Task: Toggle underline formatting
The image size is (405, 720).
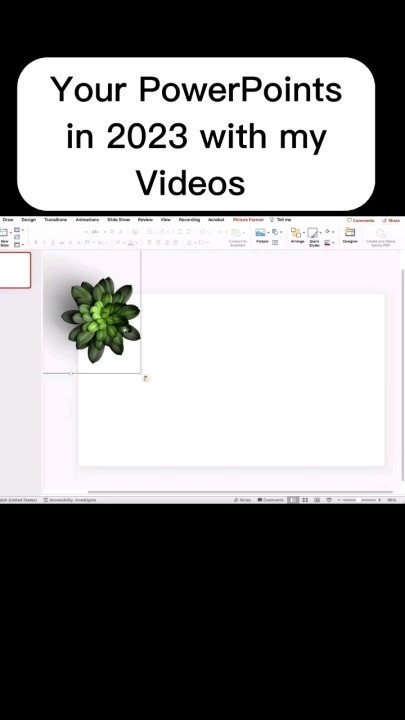Action: click(x=52, y=242)
